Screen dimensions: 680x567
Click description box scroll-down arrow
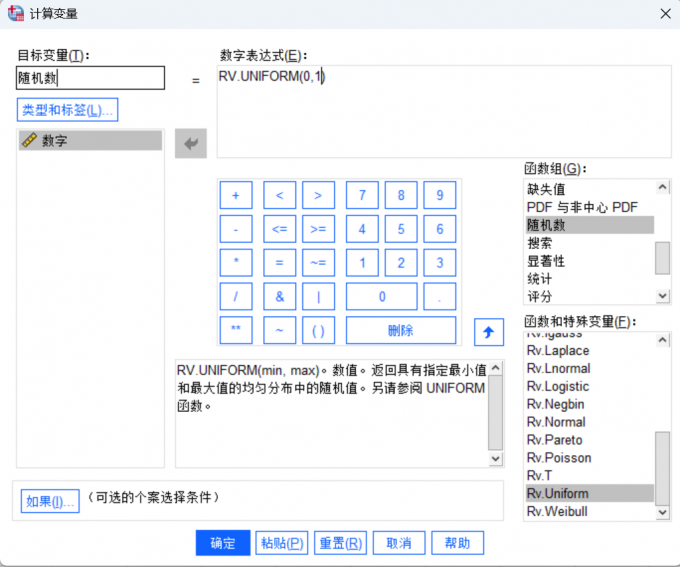point(495,458)
